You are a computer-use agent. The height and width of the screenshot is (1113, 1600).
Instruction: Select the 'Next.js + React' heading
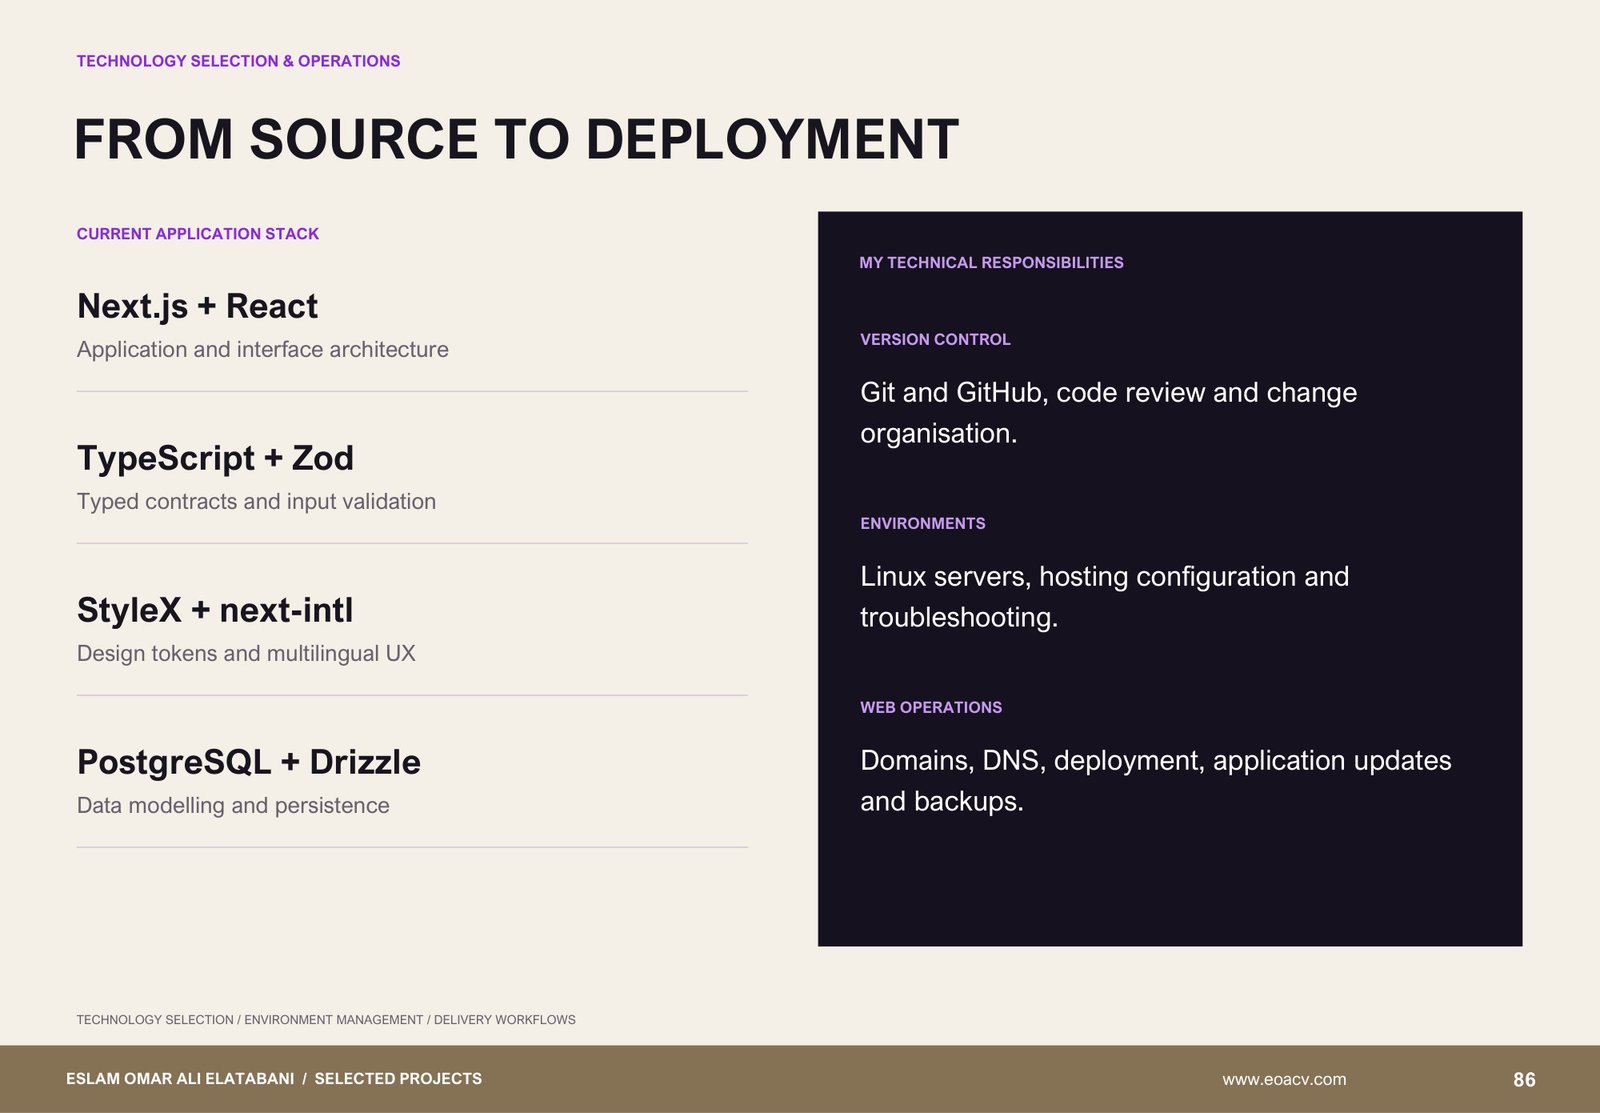coord(197,306)
